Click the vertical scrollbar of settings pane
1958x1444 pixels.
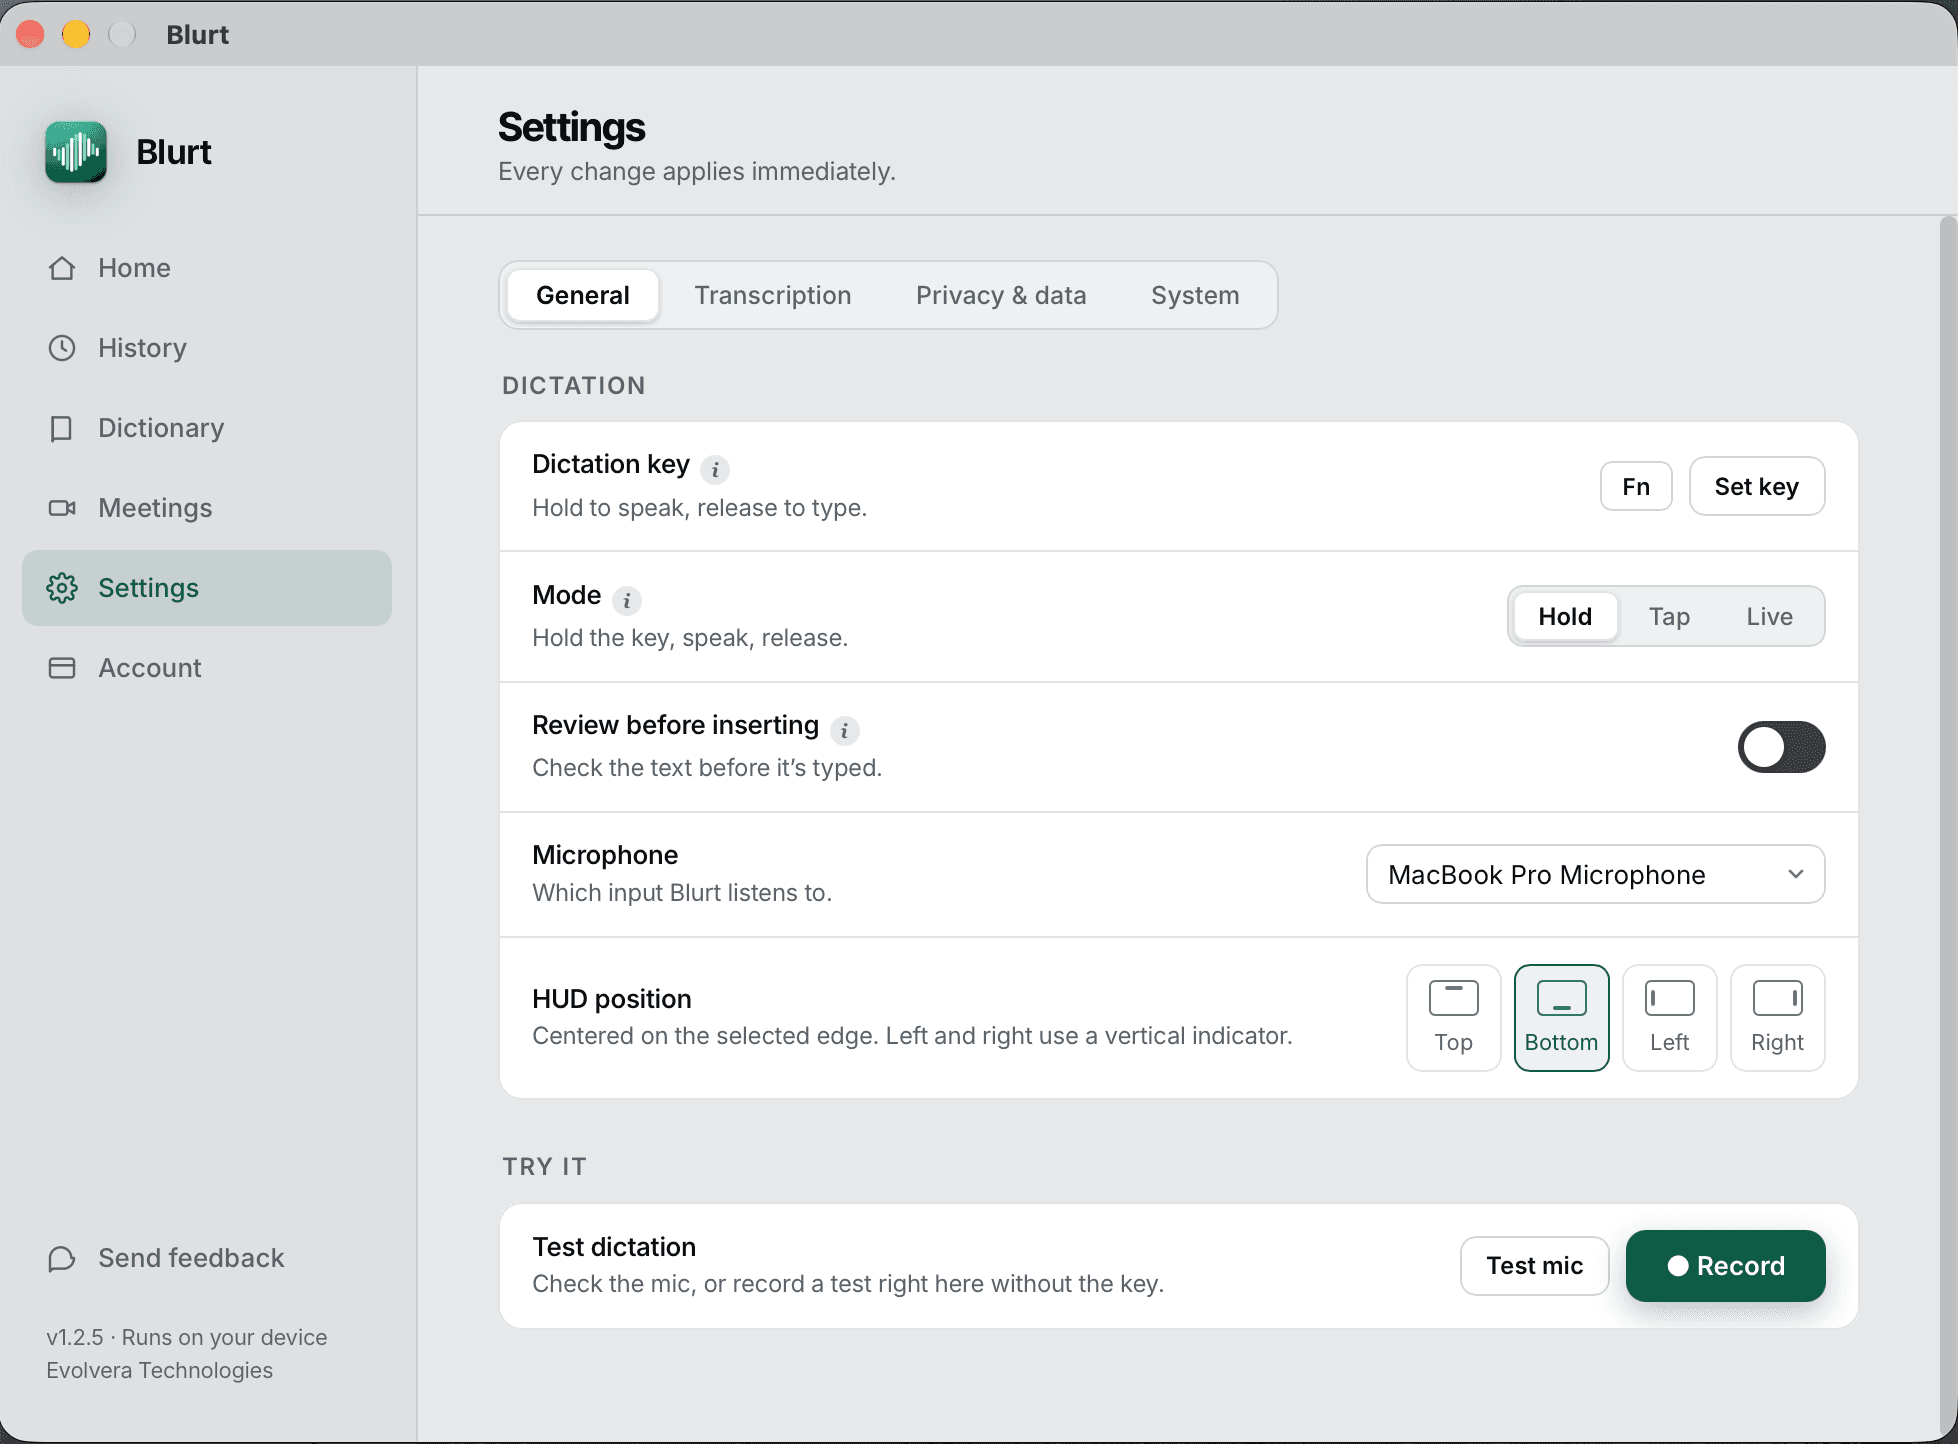[x=1948, y=828]
